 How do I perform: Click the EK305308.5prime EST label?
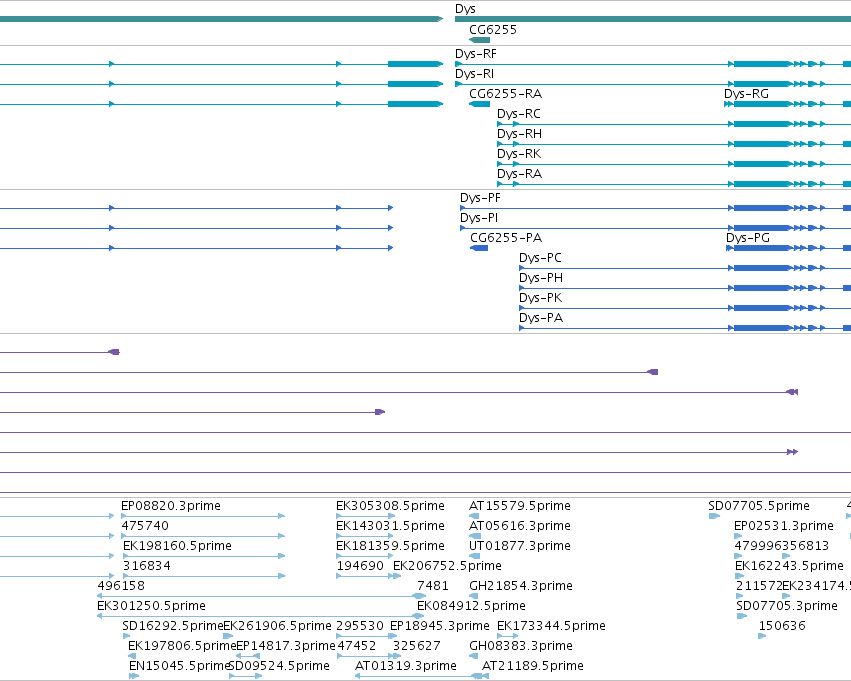coord(390,506)
